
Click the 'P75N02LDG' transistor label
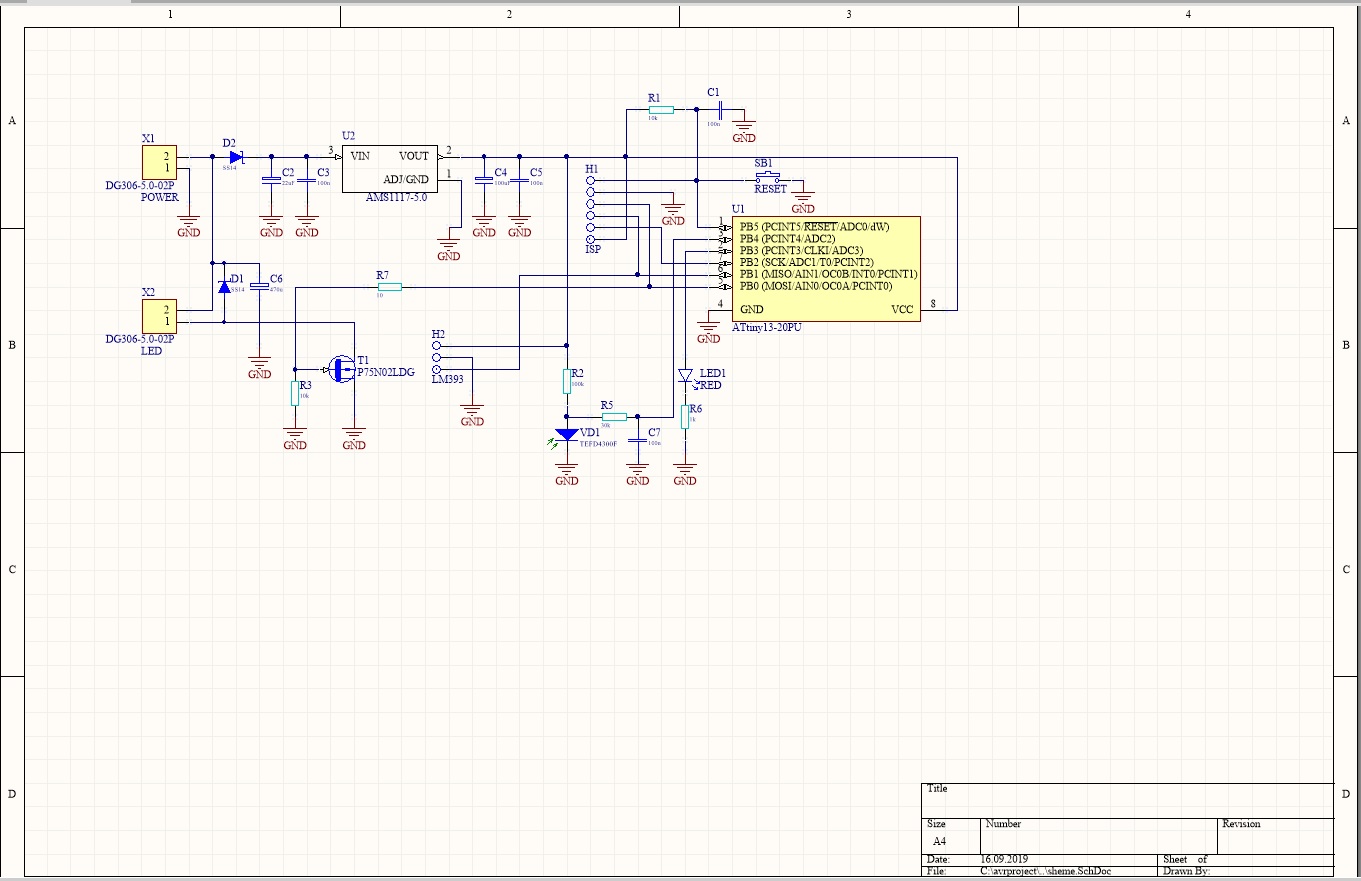pos(386,372)
